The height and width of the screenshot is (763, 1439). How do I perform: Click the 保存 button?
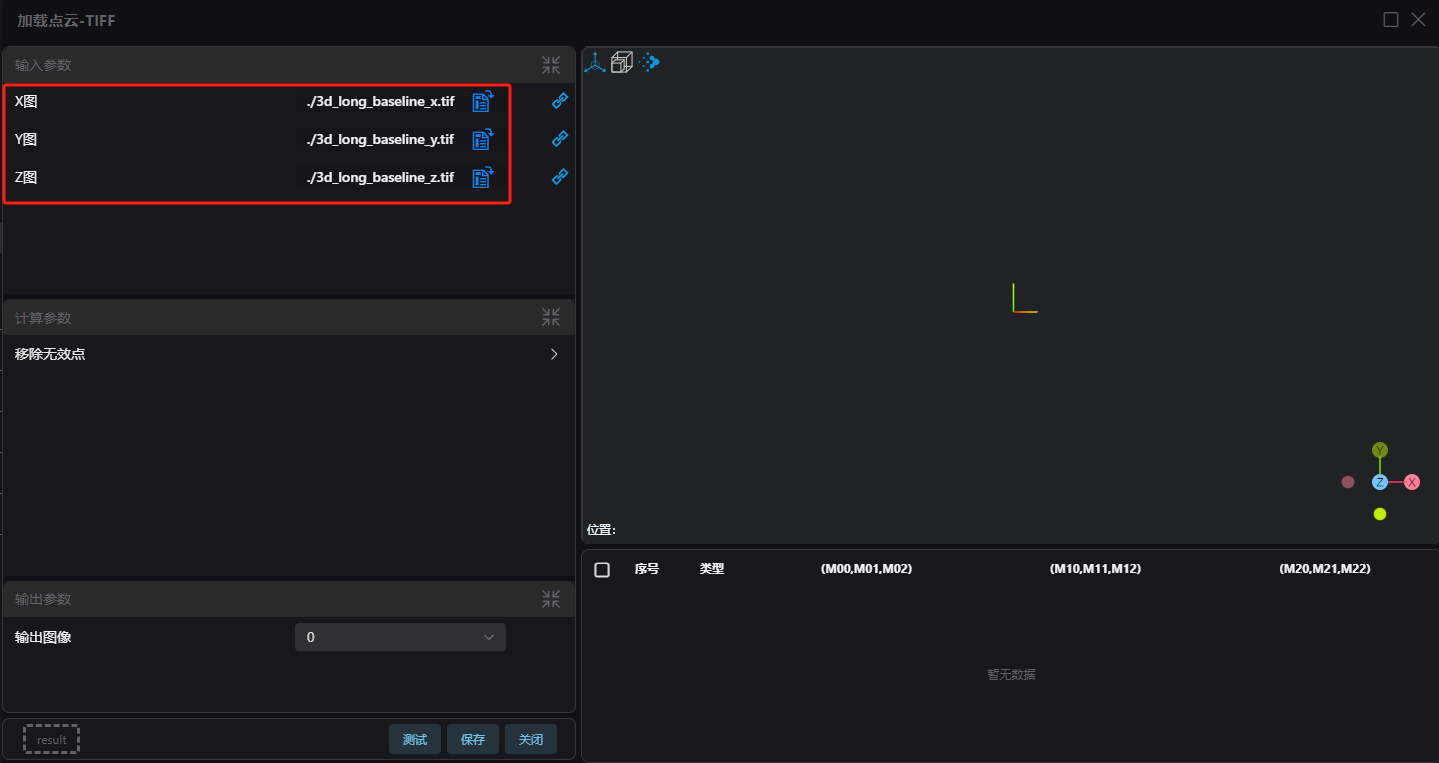[473, 740]
